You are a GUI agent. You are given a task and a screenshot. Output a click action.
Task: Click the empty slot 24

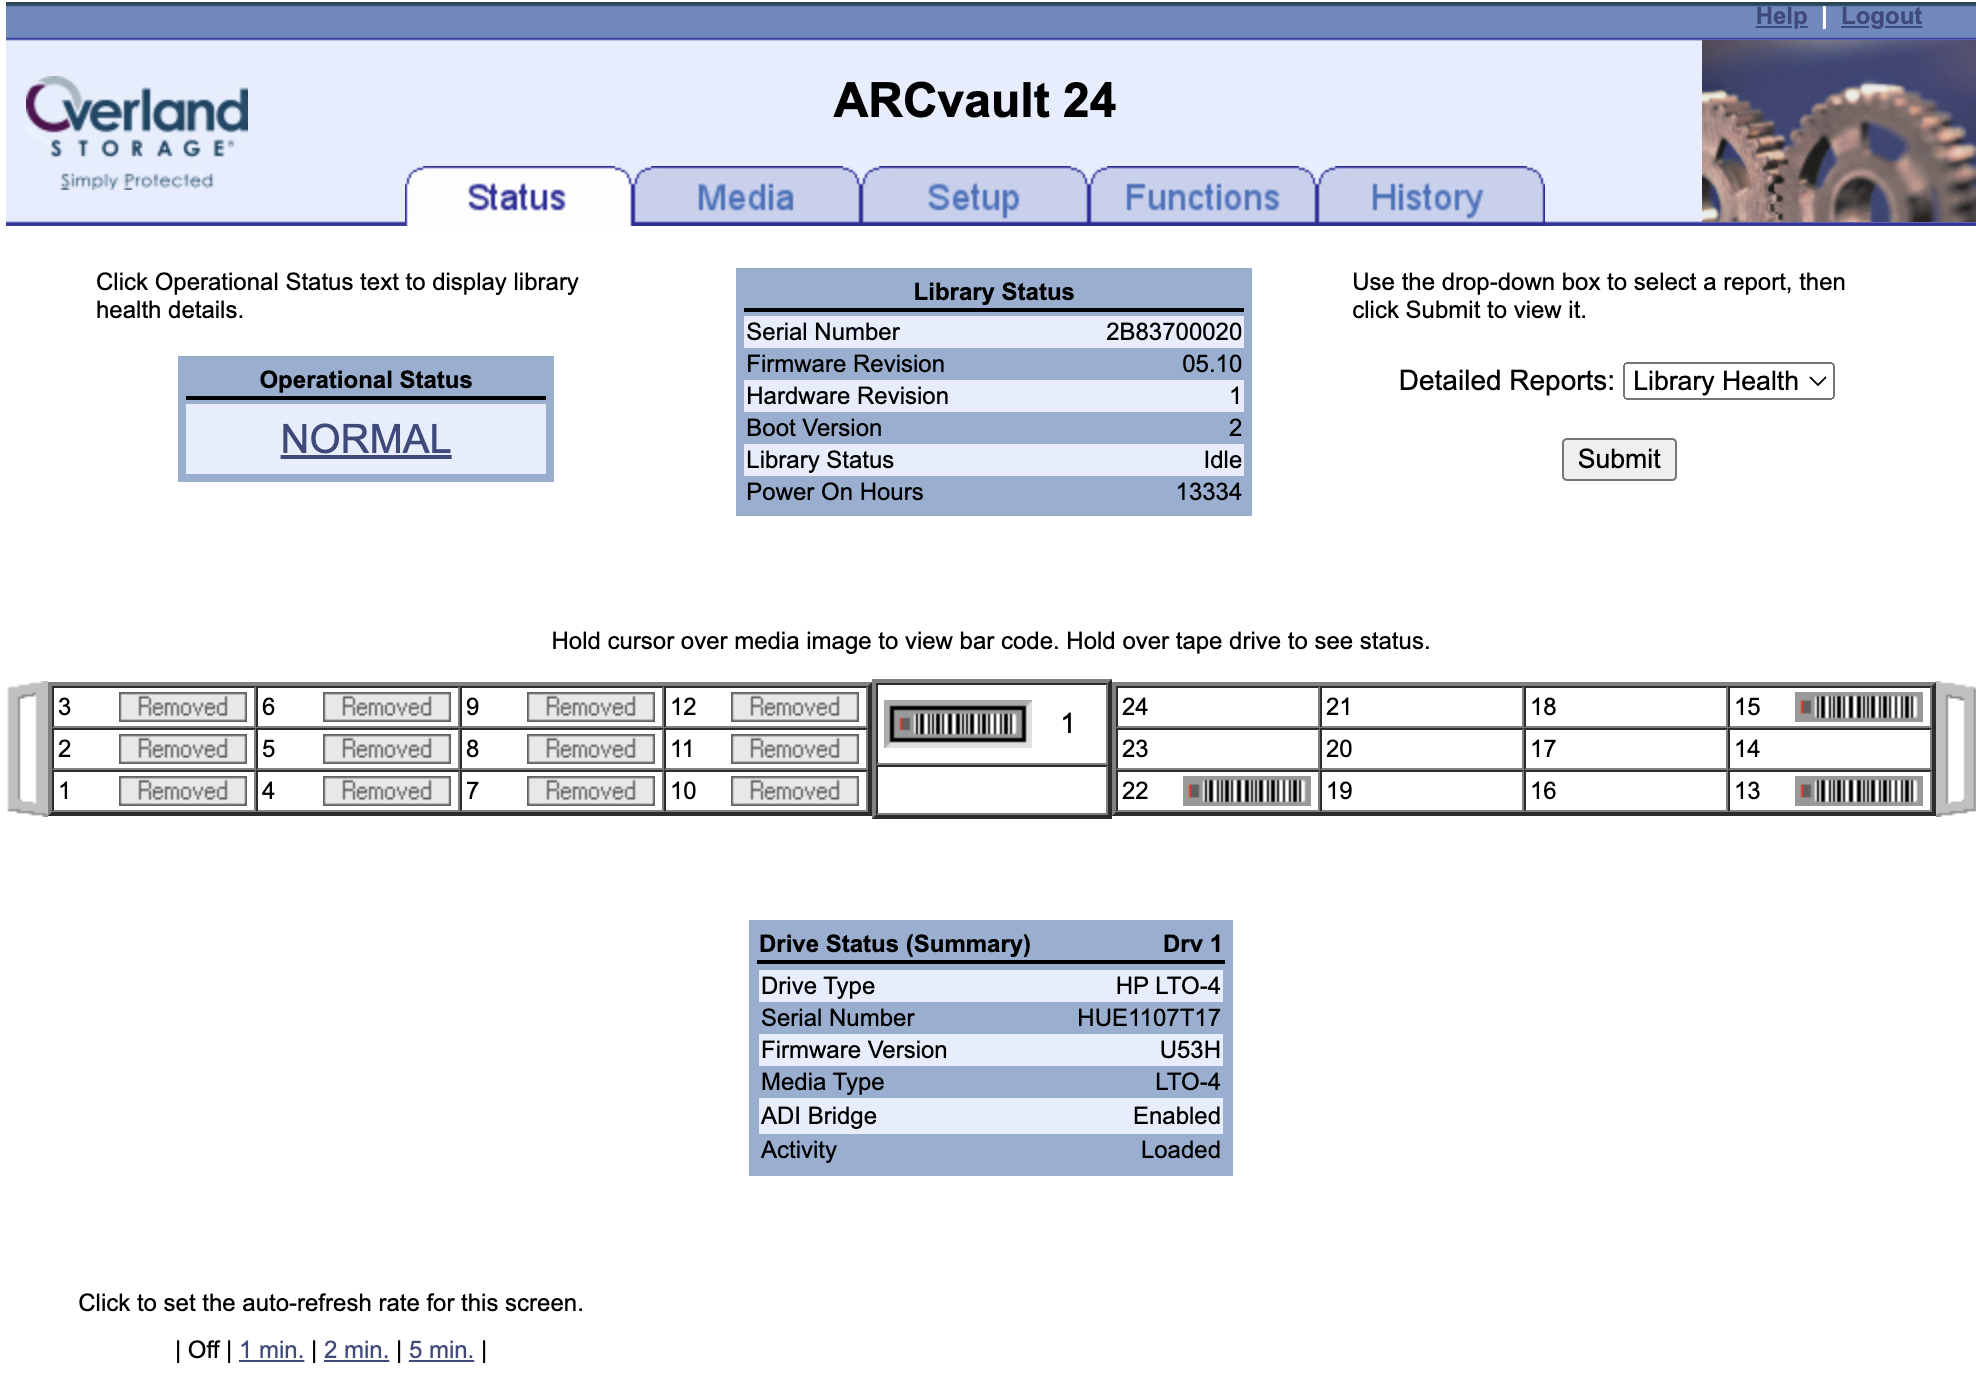1216,707
